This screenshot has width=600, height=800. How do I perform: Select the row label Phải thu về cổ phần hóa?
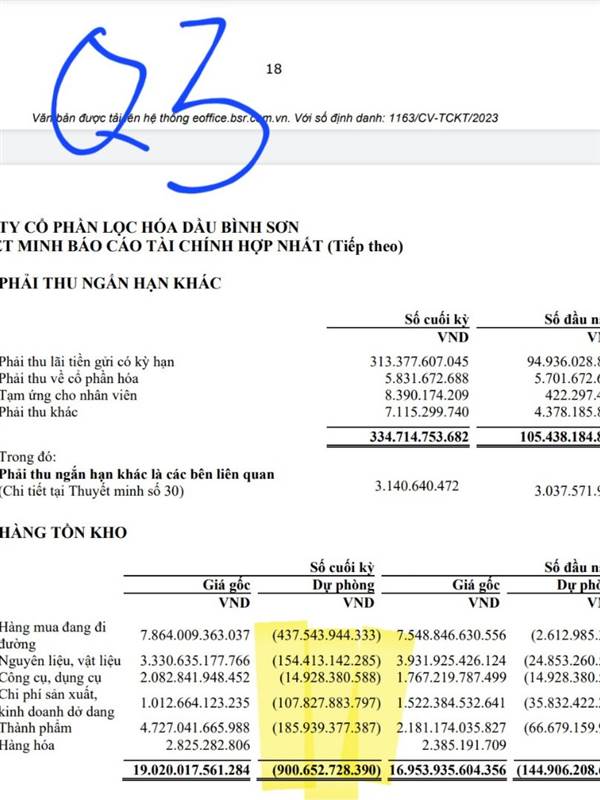[69, 379]
